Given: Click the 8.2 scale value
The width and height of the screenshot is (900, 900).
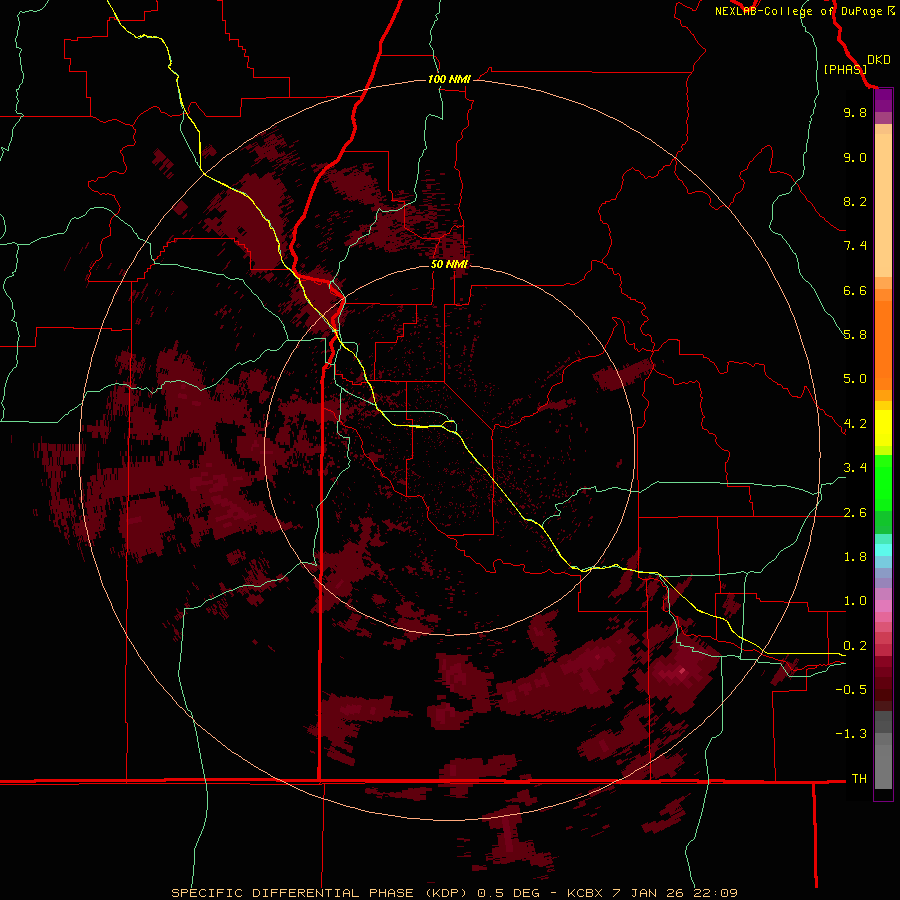Looking at the screenshot, I should tap(855, 201).
